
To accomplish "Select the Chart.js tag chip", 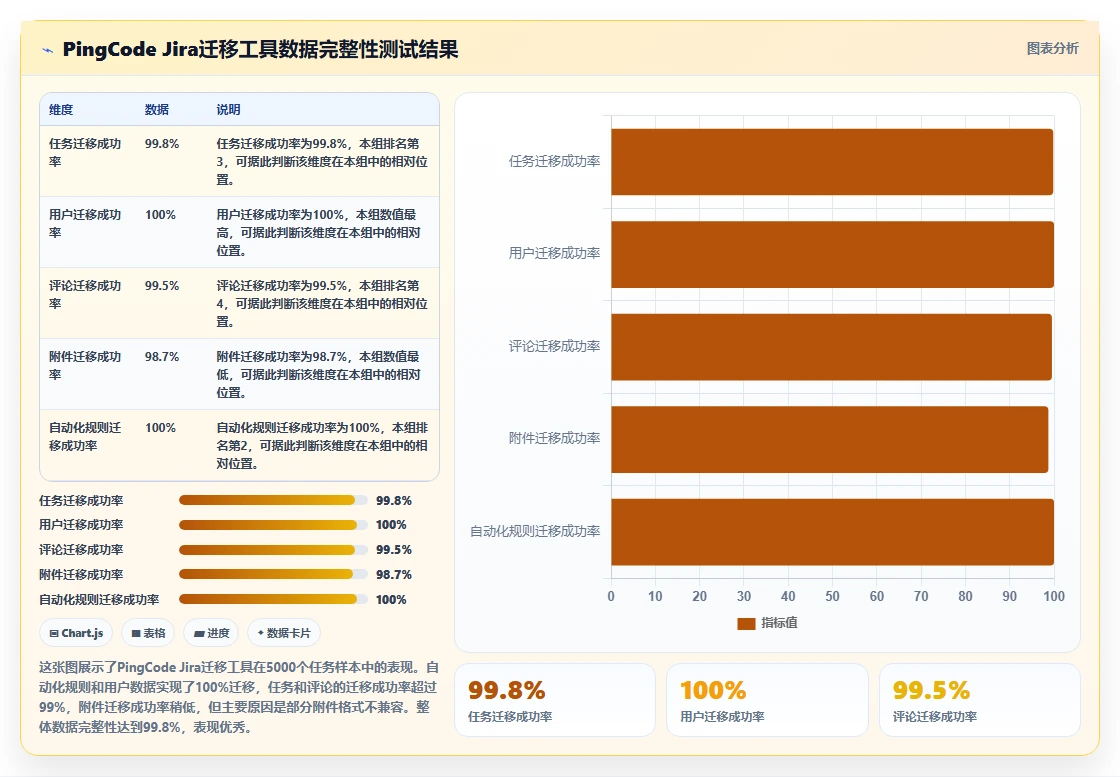I will 76,633.
